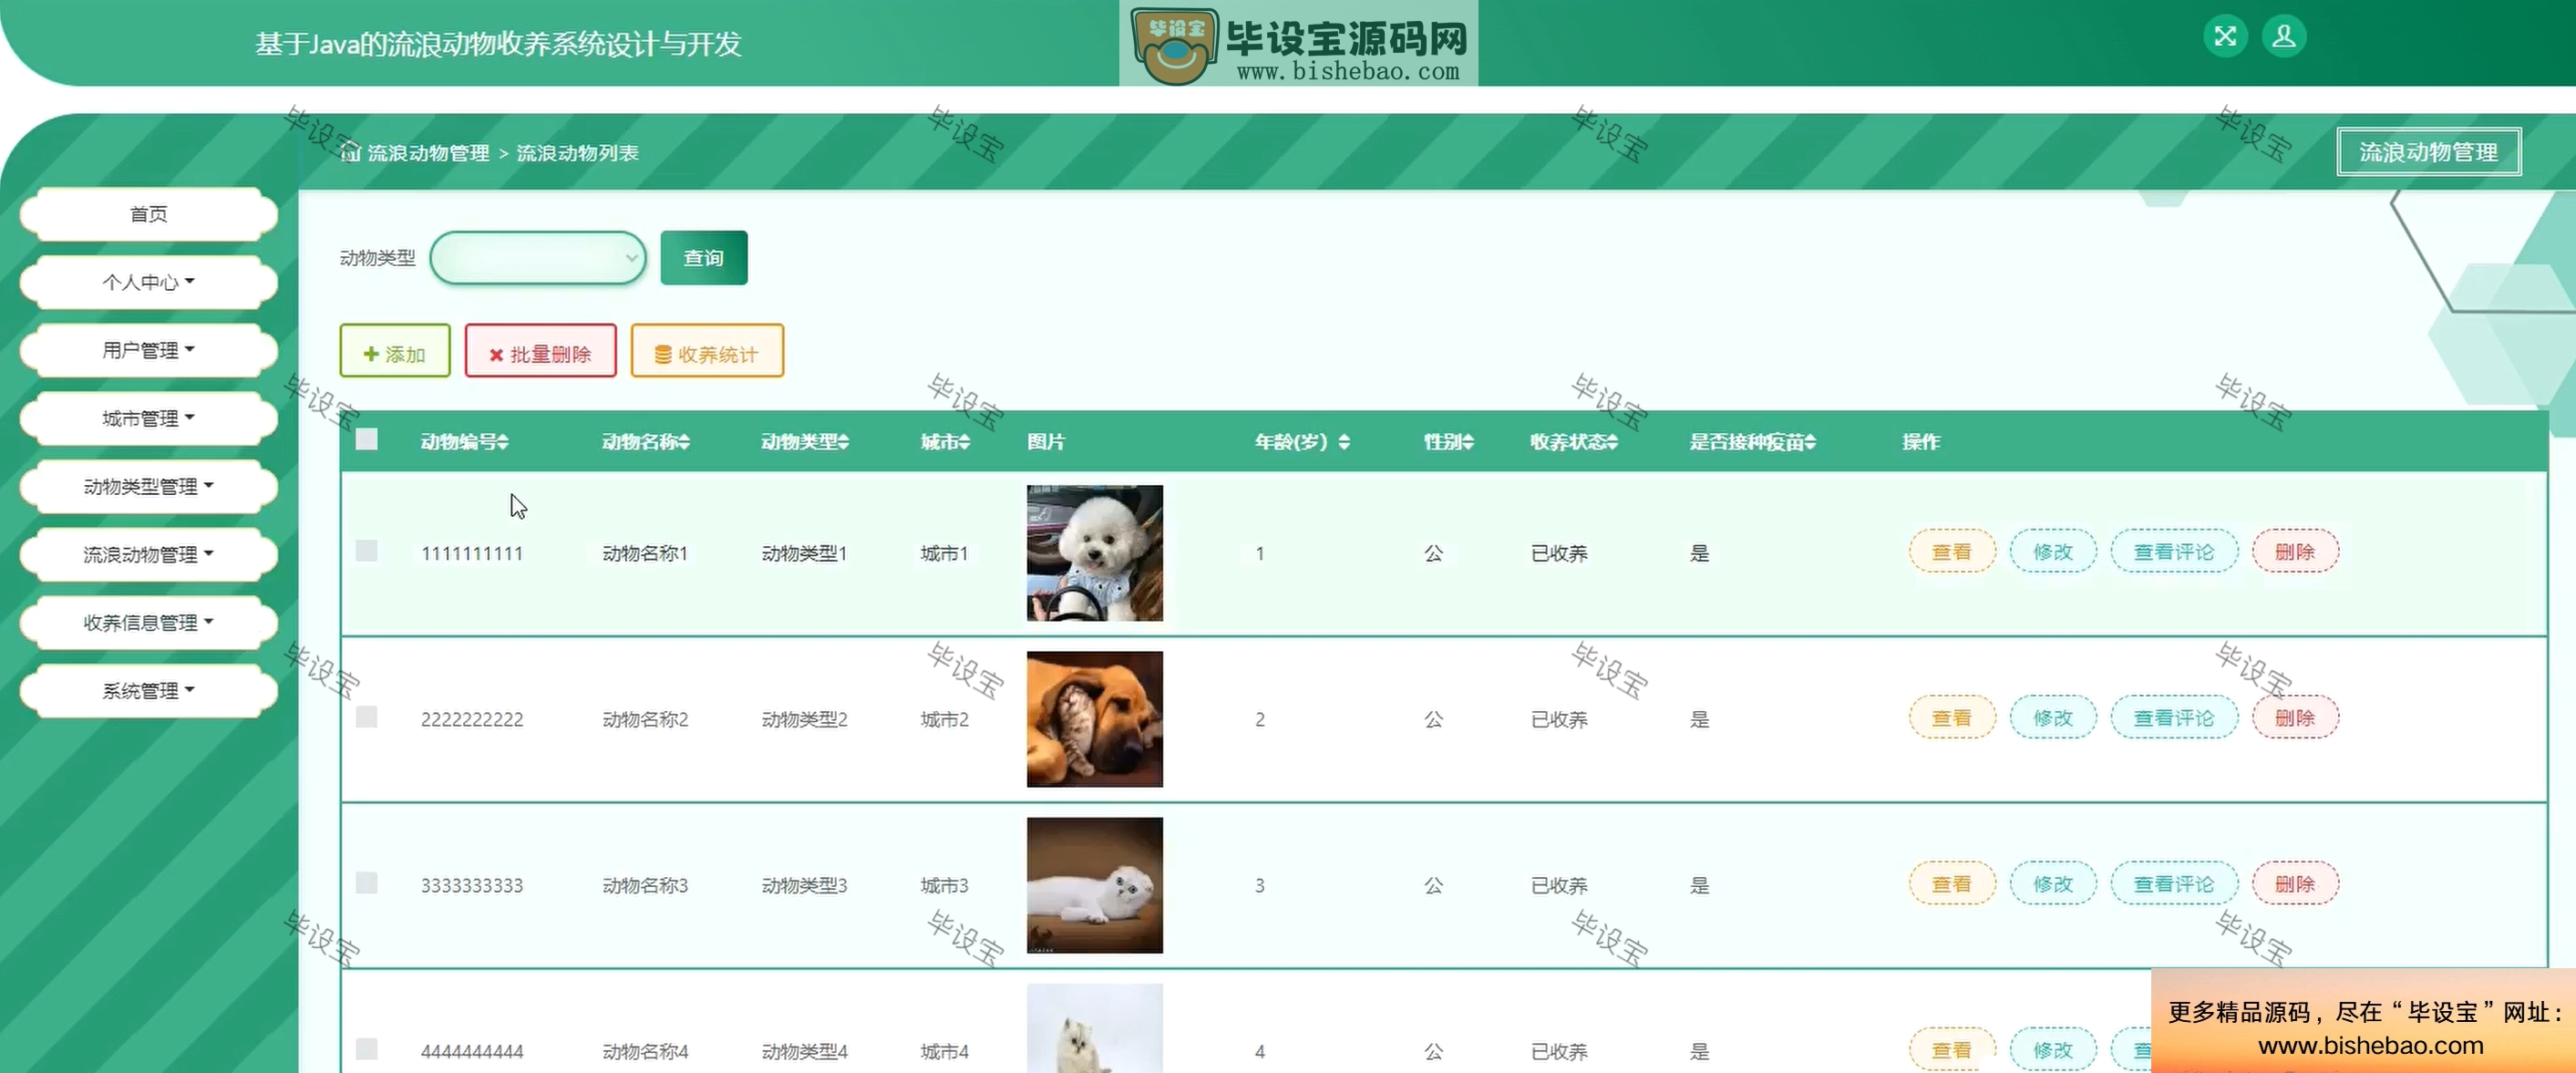Viewport: 2576px width, 1073px height.
Task: Expand the 收养信息管理 sidebar menu
Action: tap(148, 622)
